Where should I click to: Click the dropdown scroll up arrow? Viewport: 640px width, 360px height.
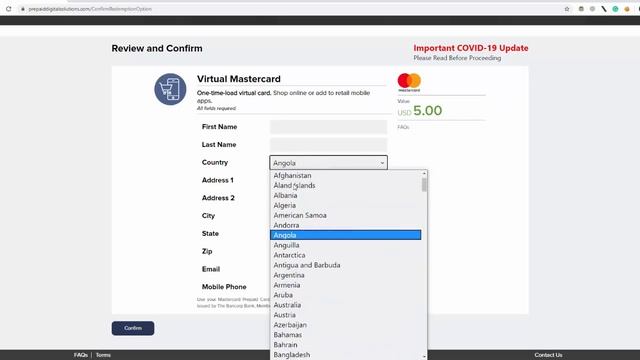coord(424,174)
